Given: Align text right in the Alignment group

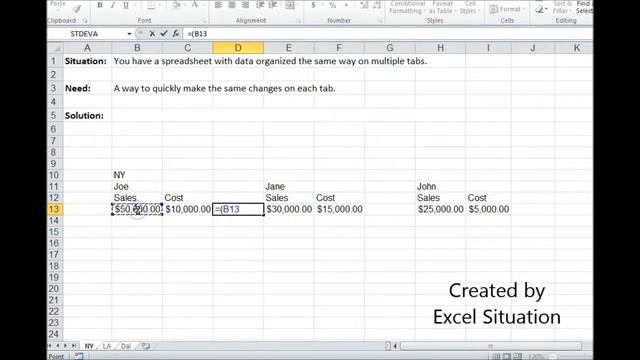Looking at the screenshot, I should point(245,5).
